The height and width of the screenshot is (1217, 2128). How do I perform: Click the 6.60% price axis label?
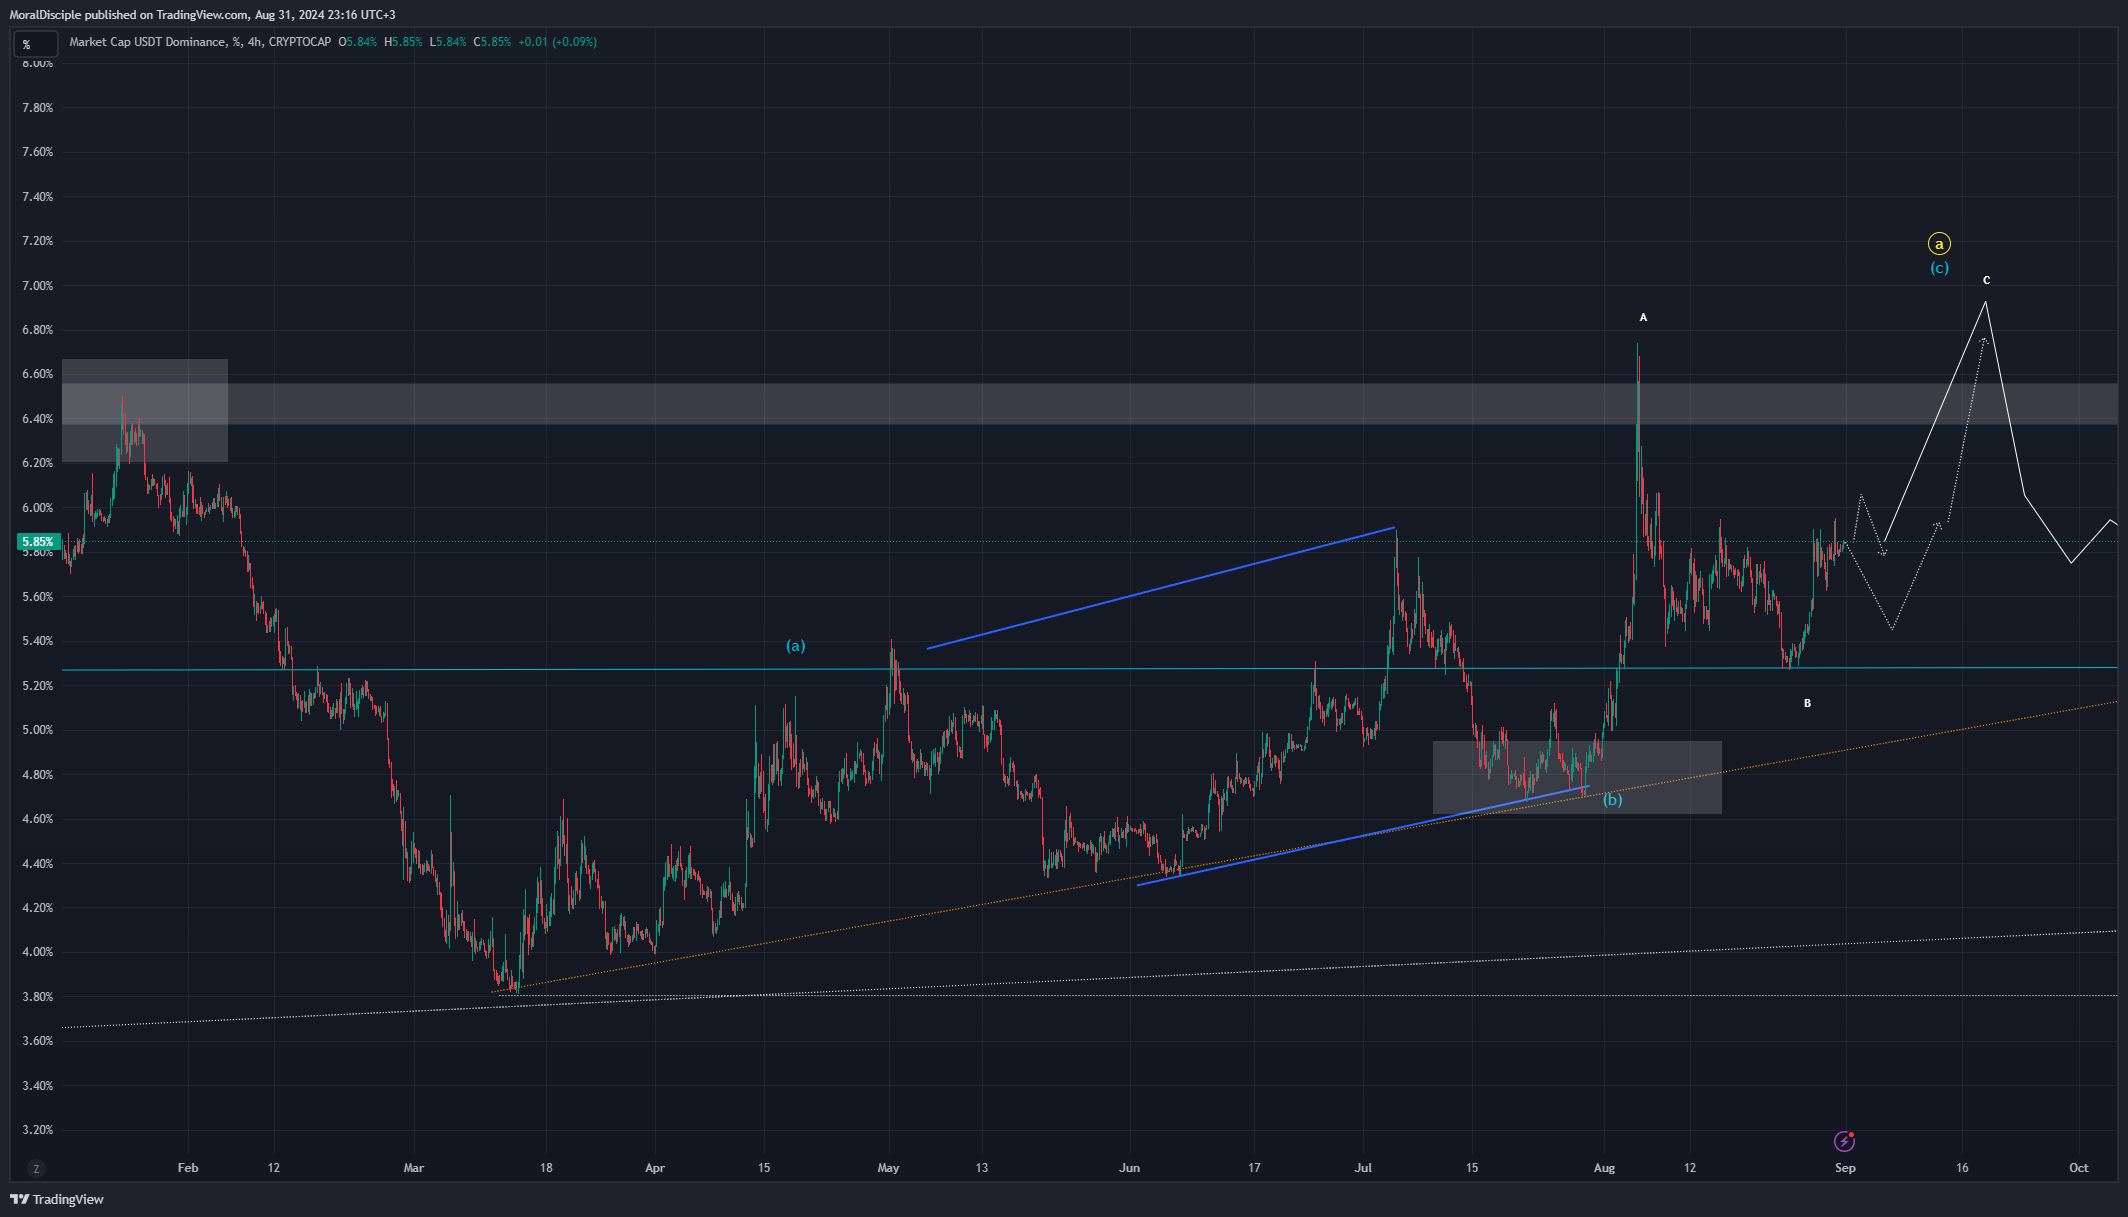click(38, 374)
